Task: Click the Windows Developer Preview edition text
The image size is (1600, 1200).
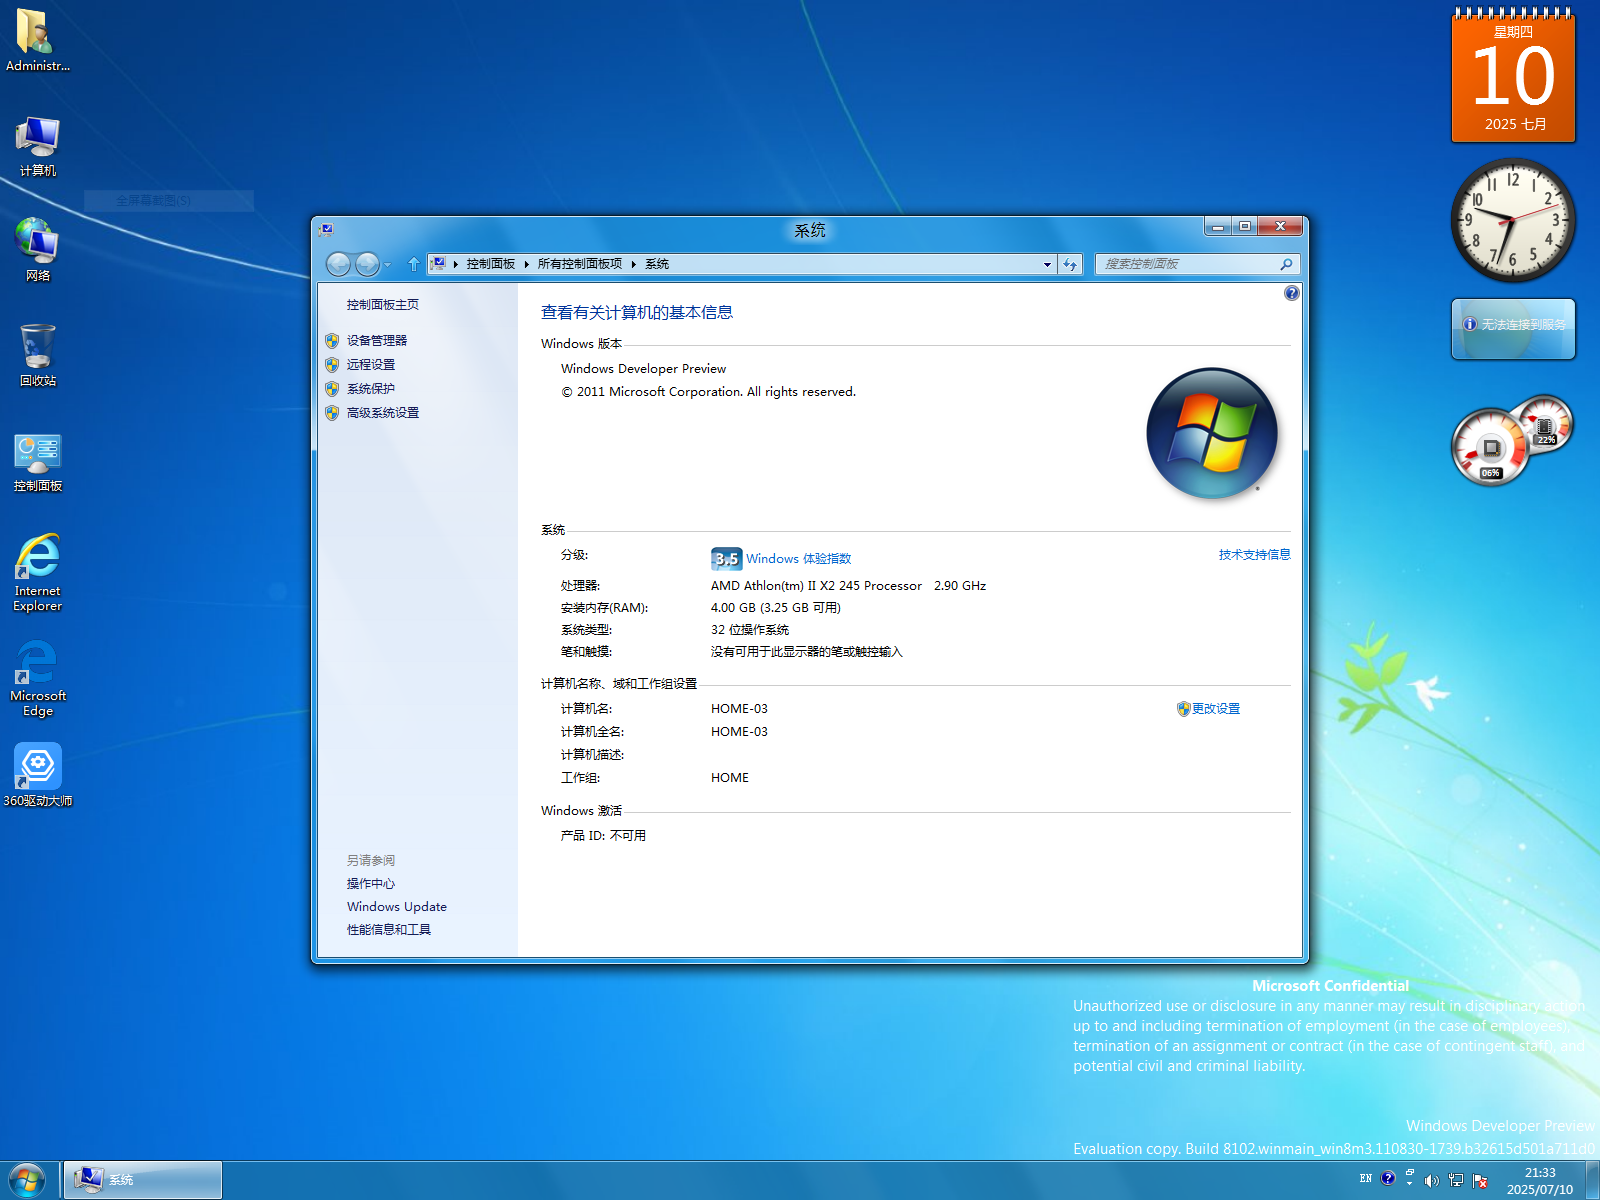Action: (x=643, y=369)
